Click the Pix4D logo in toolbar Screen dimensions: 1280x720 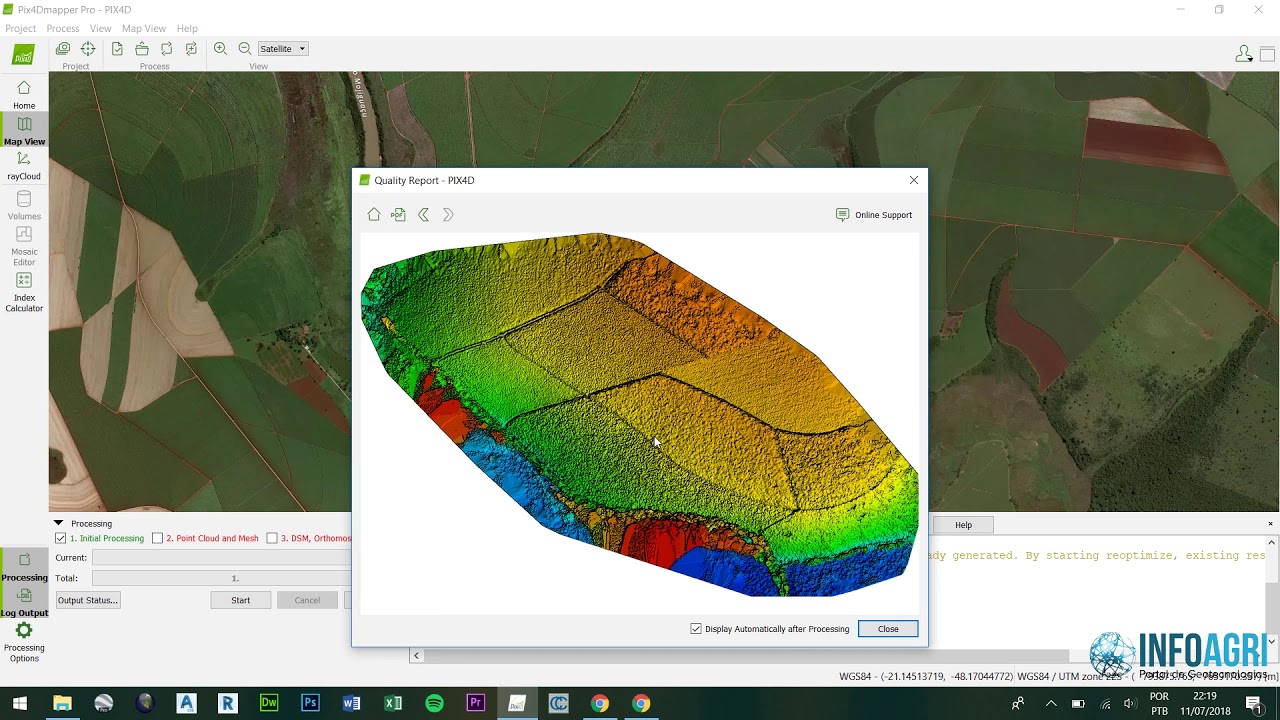[23, 55]
